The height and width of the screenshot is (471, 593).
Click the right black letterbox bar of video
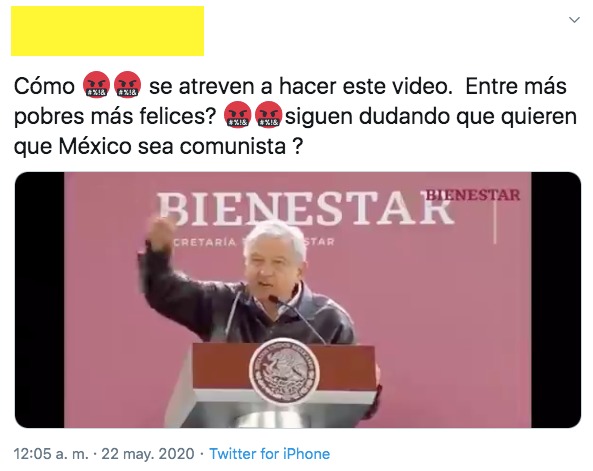tap(556, 300)
